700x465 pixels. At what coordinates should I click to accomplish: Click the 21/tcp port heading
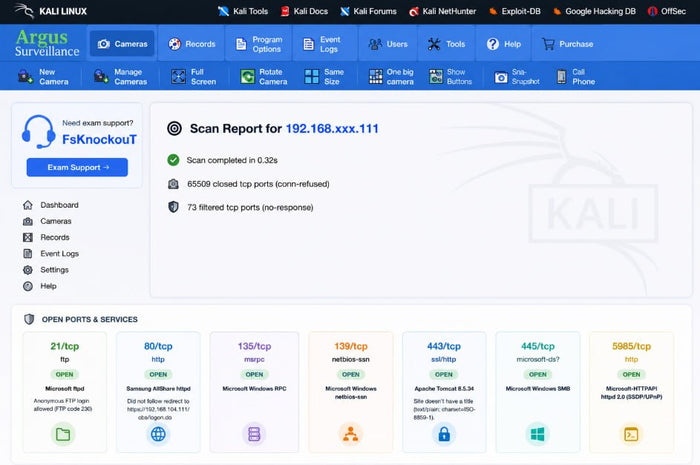pyautogui.click(x=65, y=346)
